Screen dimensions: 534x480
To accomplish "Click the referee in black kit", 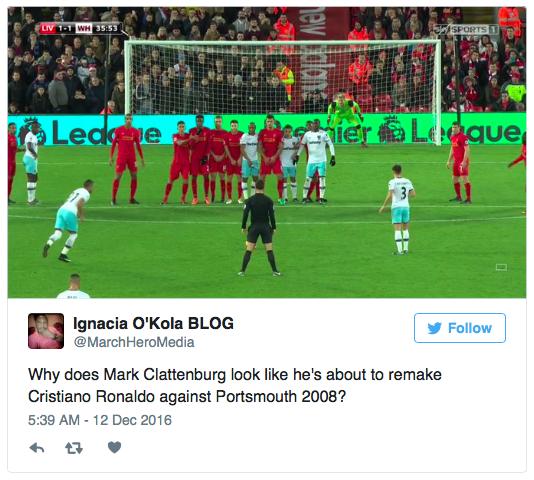I will [x=259, y=227].
